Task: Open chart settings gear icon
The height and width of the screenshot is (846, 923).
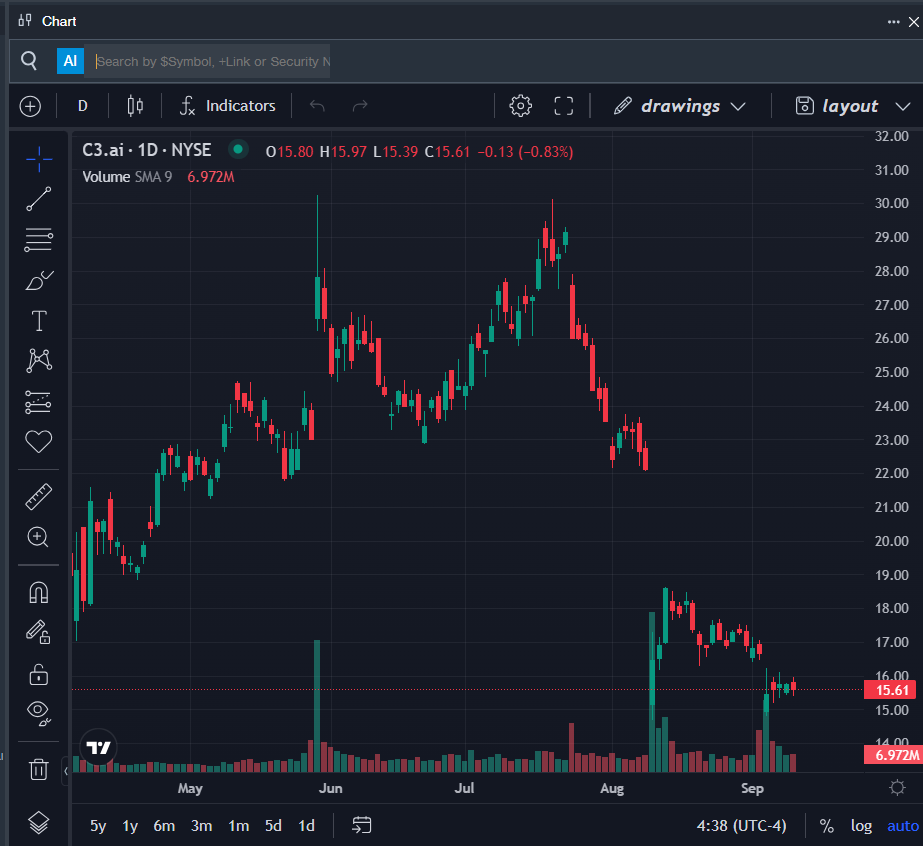Action: tap(520, 106)
